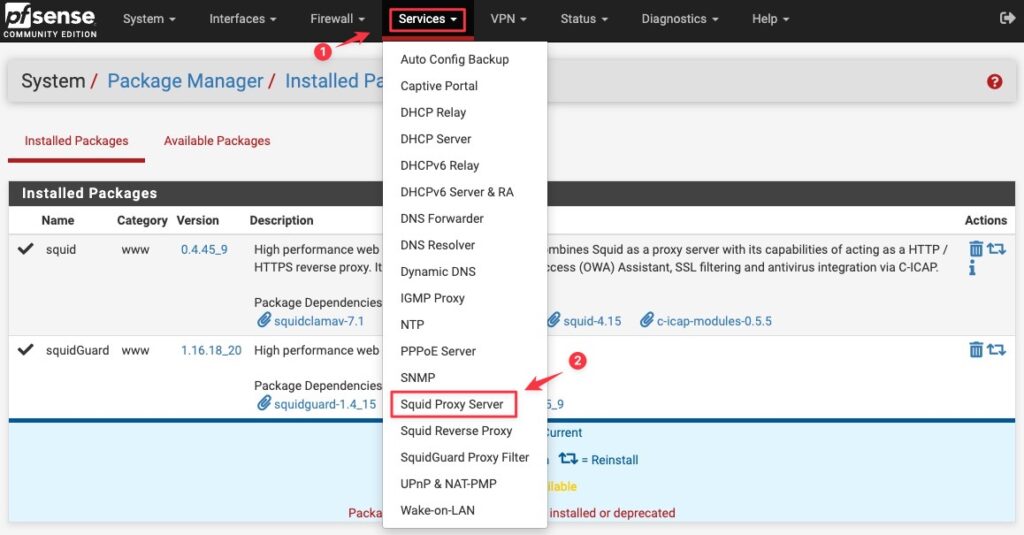Follow the Installed Packages breadcrumb link
Screen dimensions: 1024x535
(334, 81)
